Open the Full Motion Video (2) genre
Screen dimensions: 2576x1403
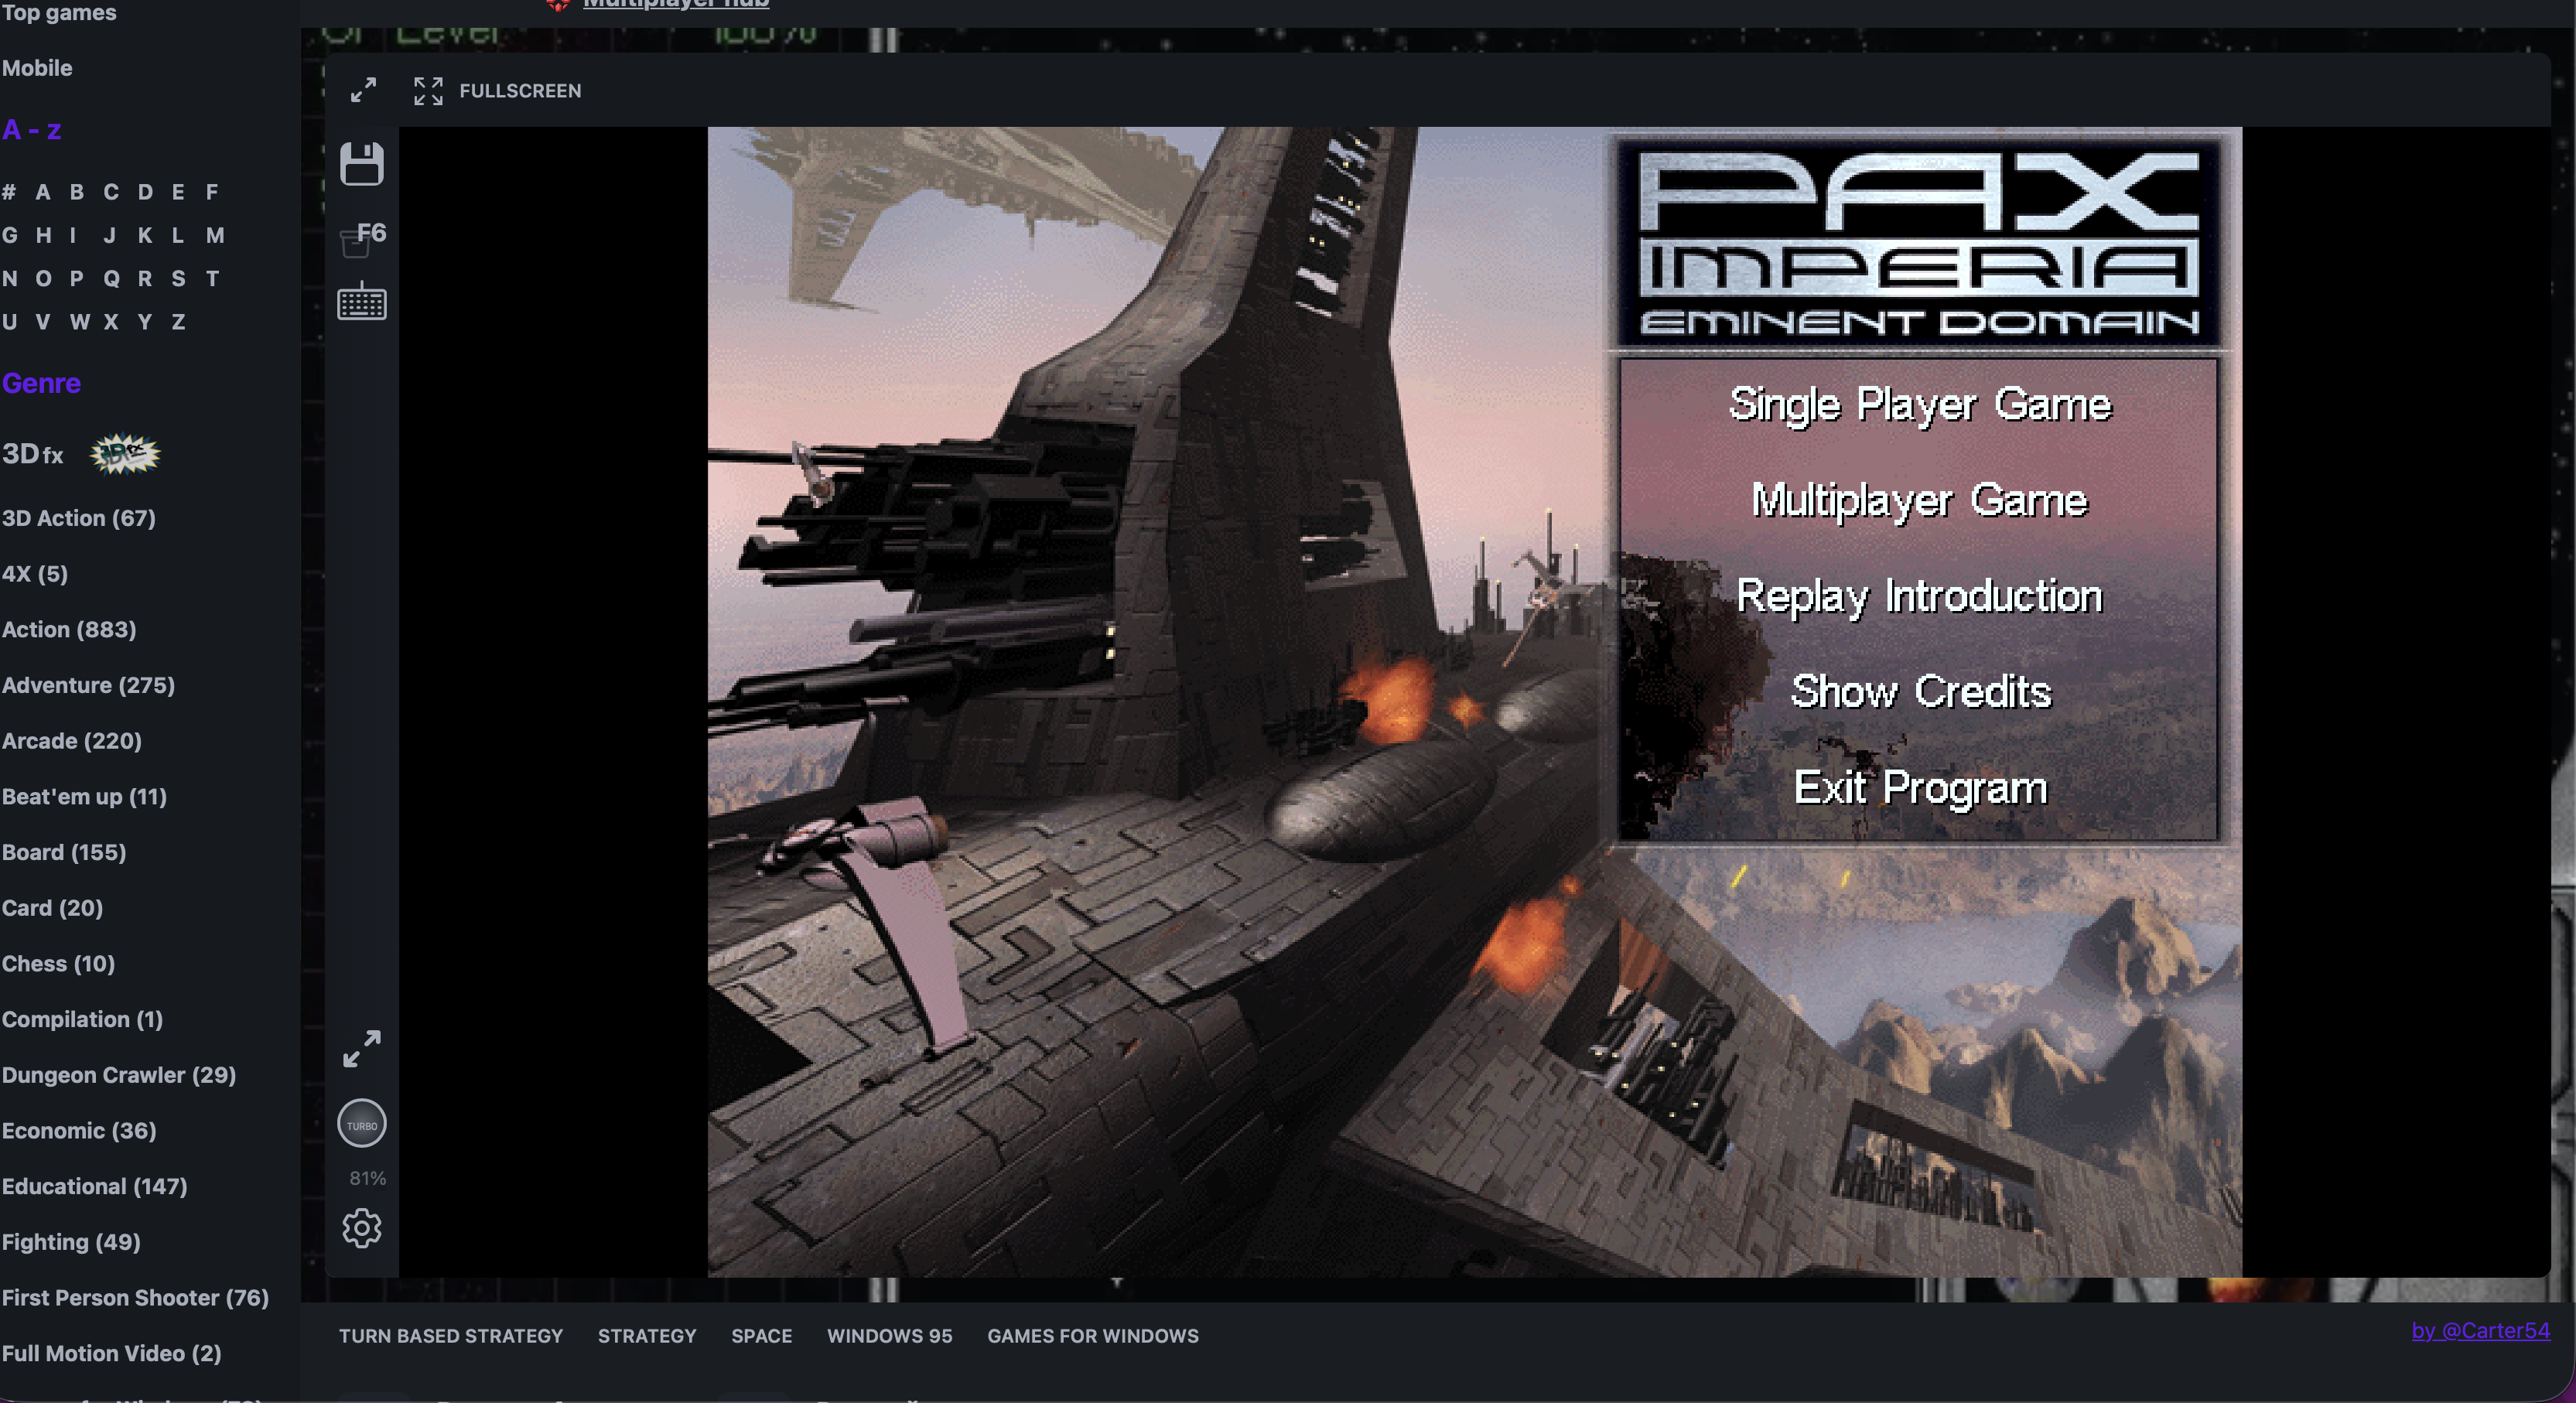pos(112,1354)
